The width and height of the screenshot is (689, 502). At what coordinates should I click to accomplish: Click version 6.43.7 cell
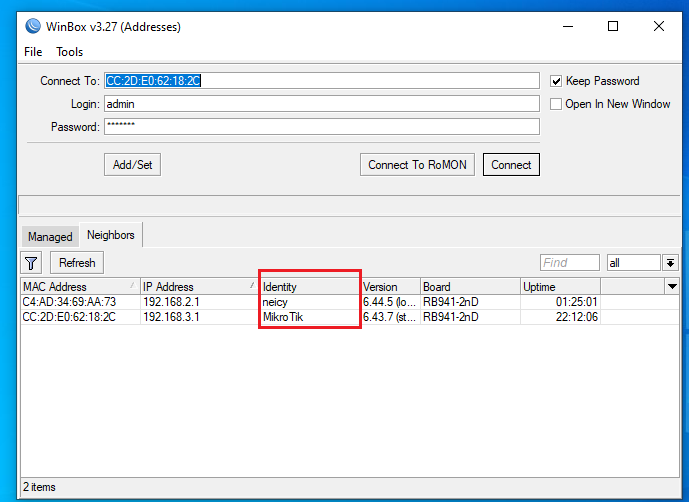click(389, 317)
